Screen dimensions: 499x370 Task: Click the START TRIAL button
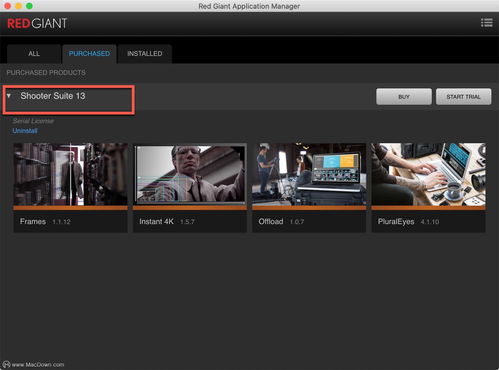pyautogui.click(x=463, y=97)
